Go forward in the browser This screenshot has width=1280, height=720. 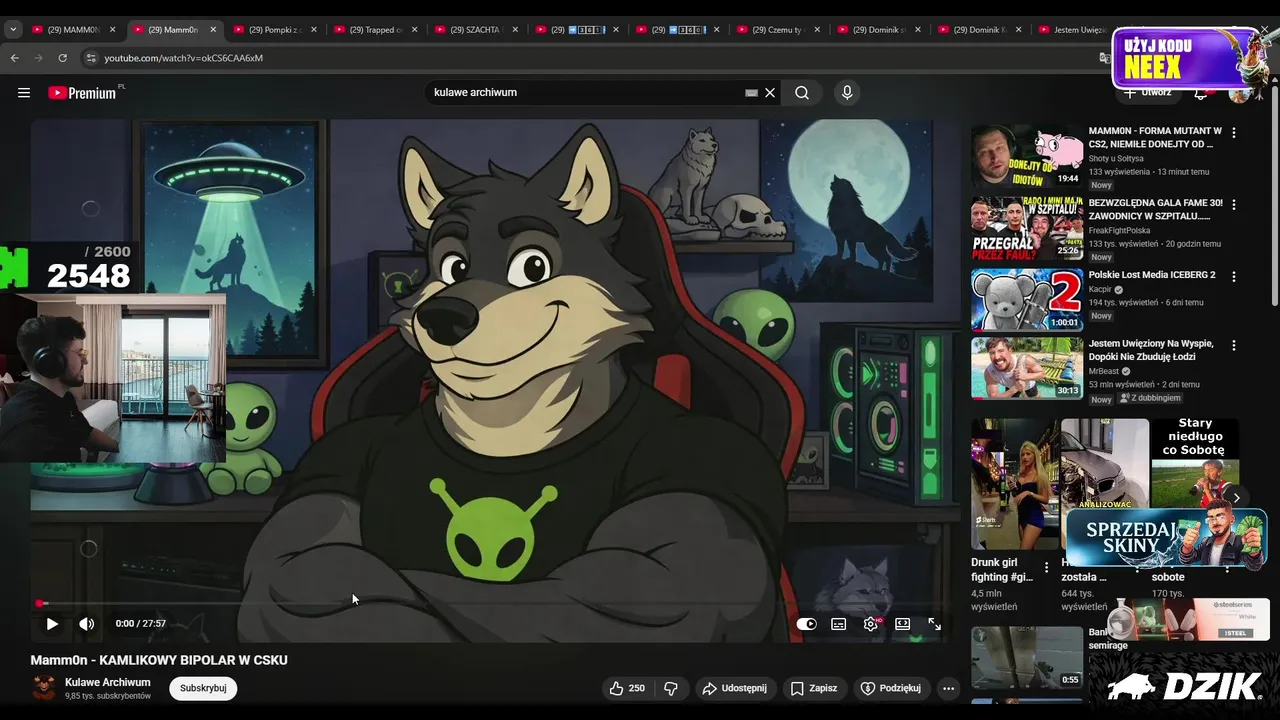tap(39, 58)
